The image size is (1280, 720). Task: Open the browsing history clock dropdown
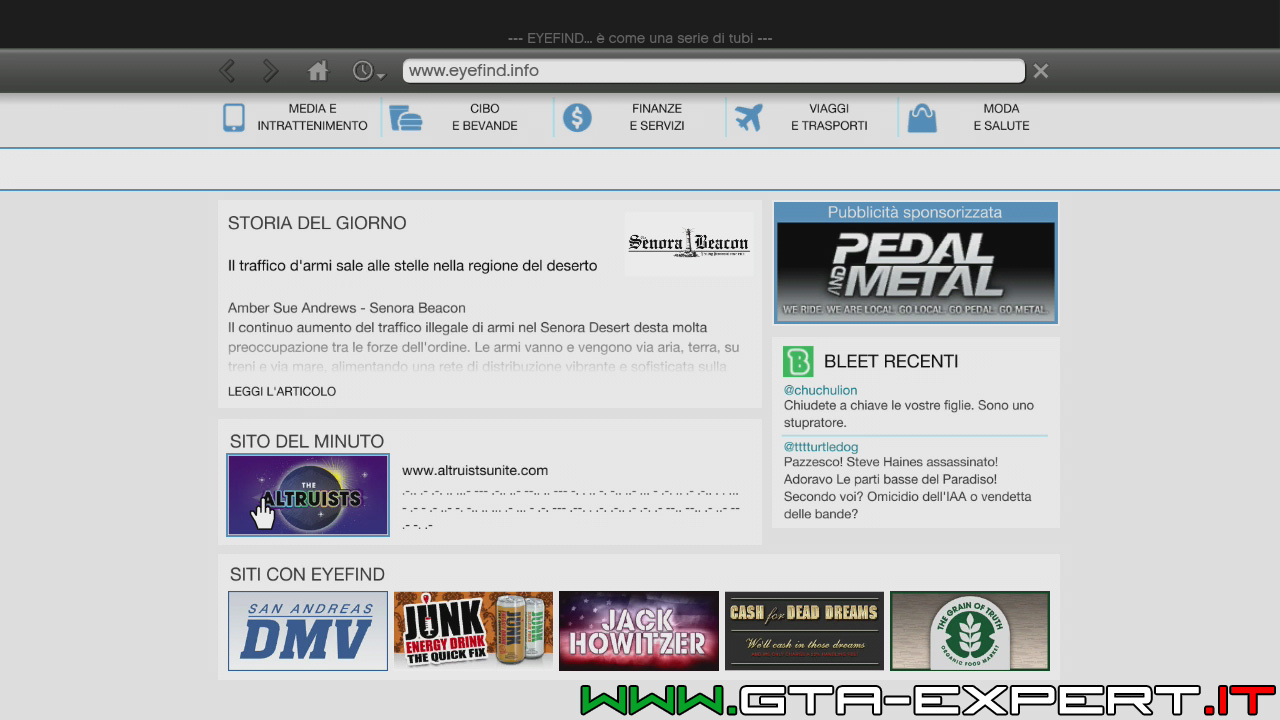[x=368, y=71]
